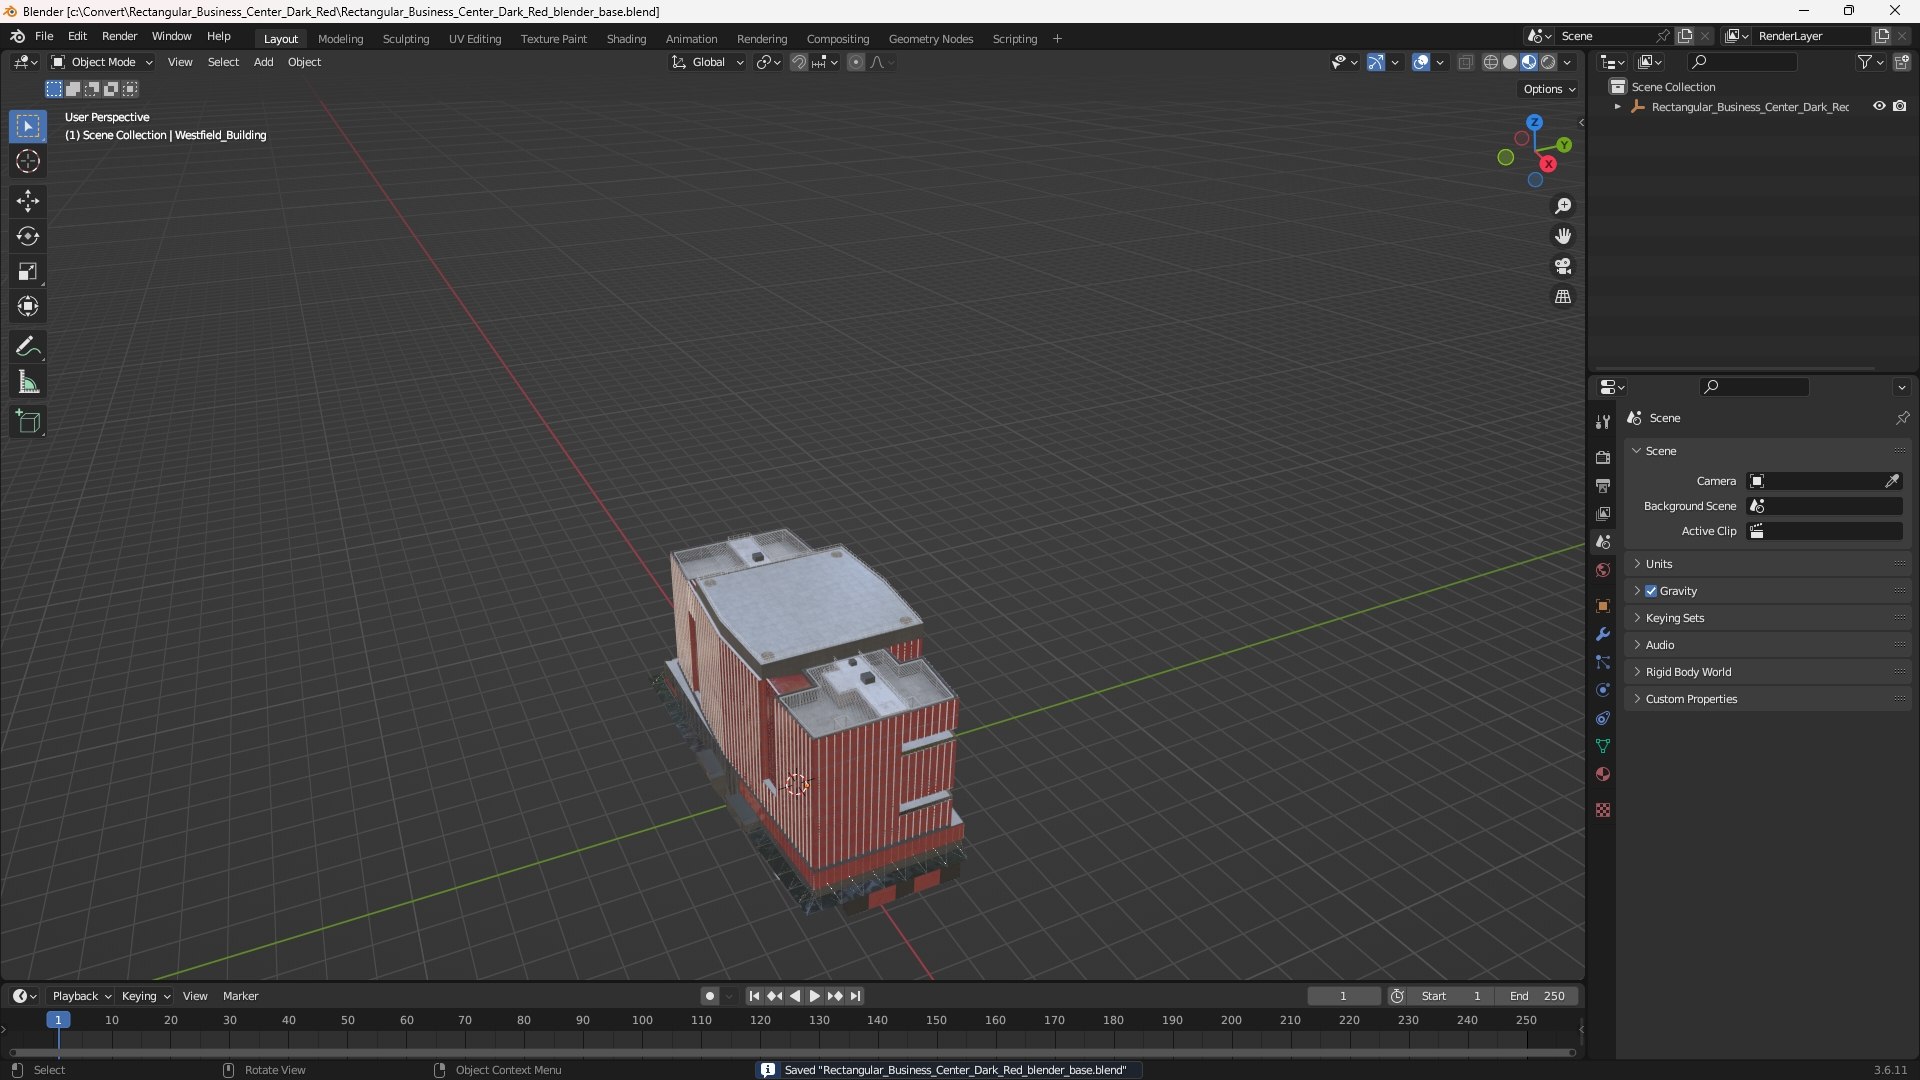Activate the Scale tool
Image resolution: width=1920 pixels, height=1080 pixels.
[28, 271]
